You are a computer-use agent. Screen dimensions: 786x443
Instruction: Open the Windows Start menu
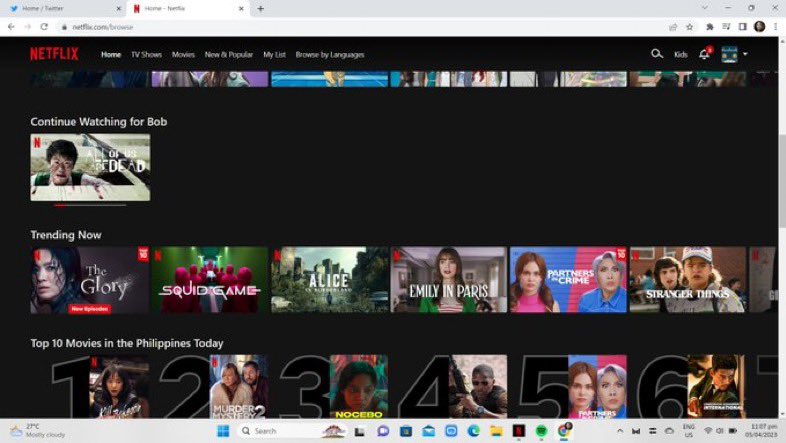[x=223, y=431]
